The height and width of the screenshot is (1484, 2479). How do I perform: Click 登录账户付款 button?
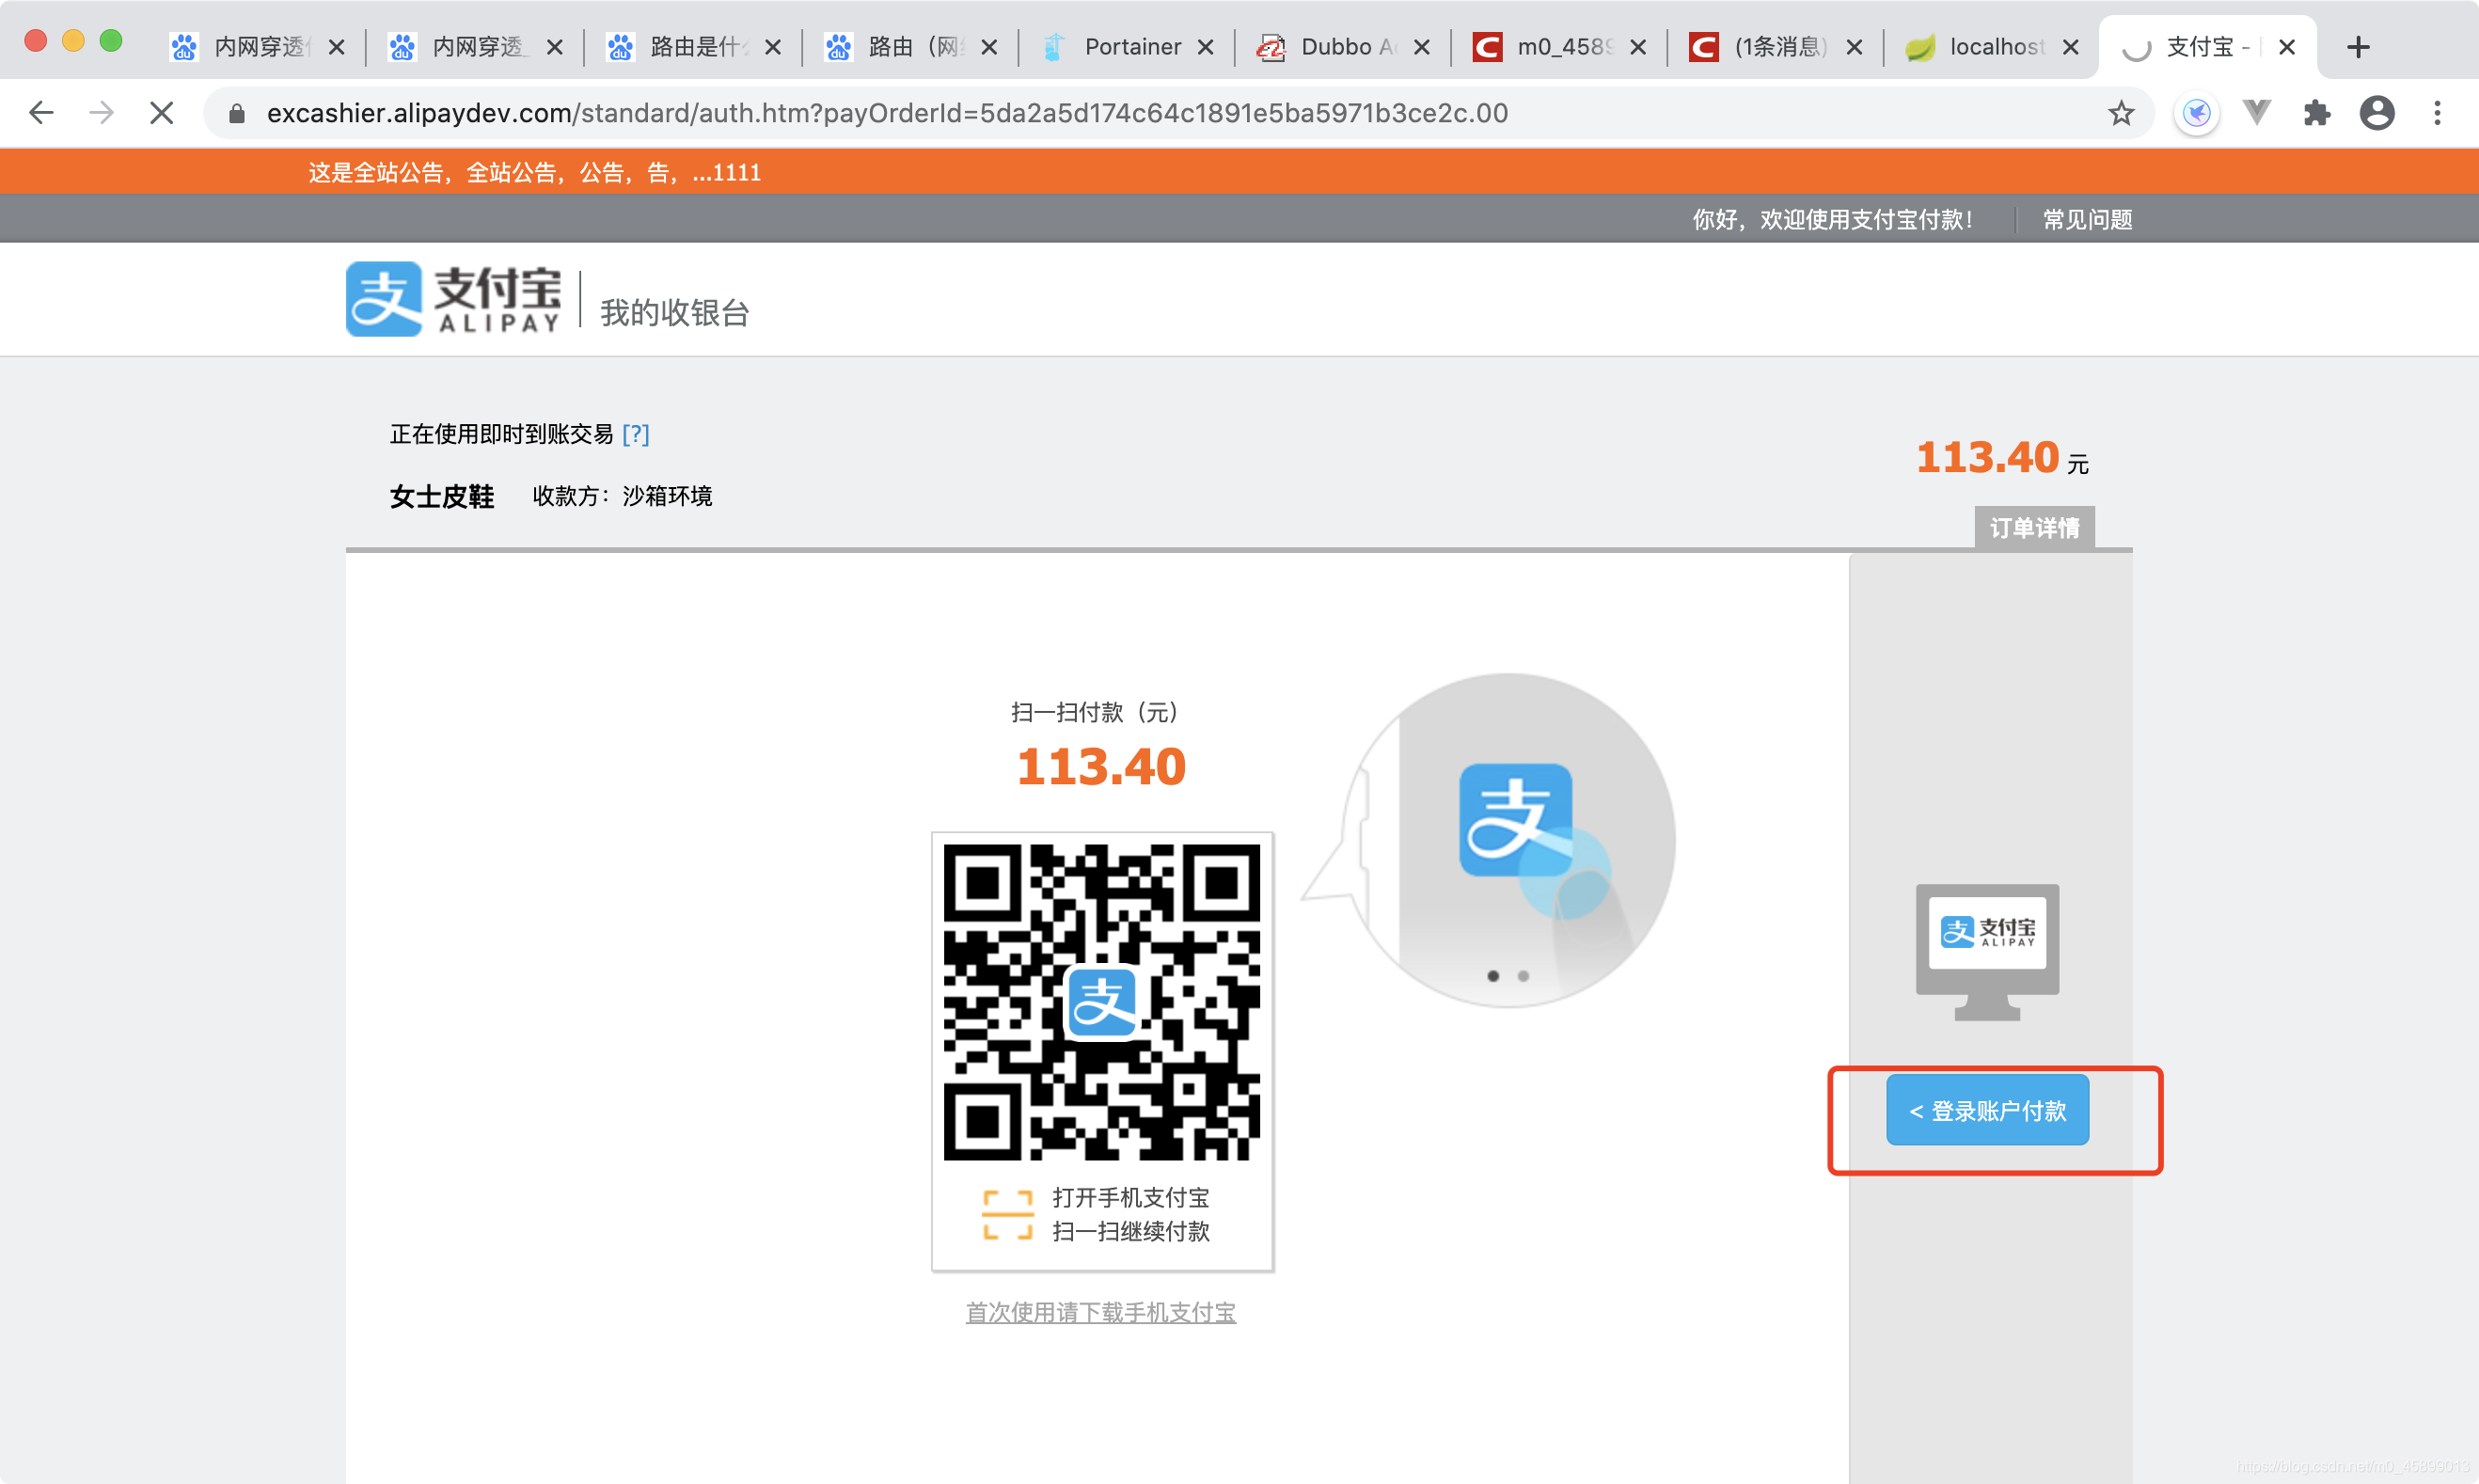1987,1110
